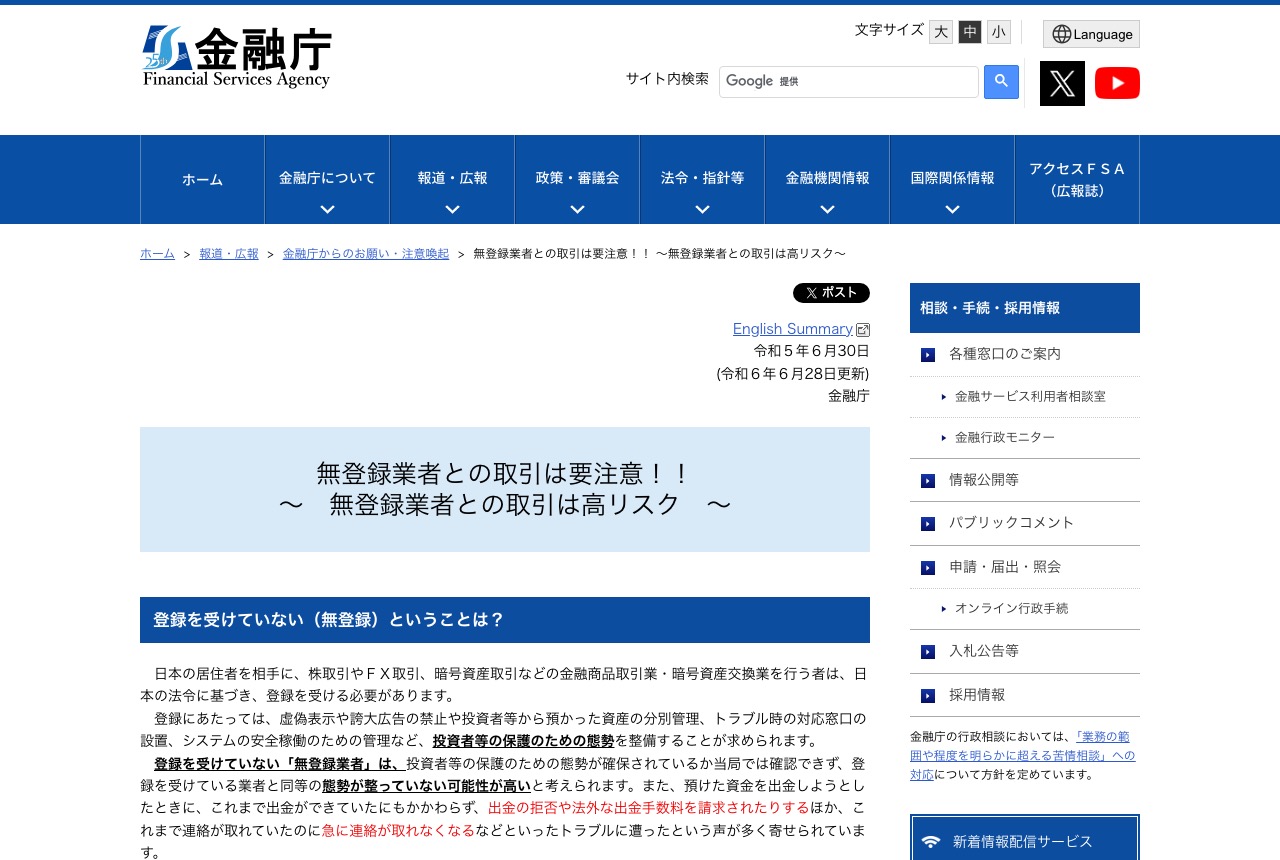
Task: Expand the 国際関係情報 menu chevron
Action: pyautogui.click(x=952, y=209)
